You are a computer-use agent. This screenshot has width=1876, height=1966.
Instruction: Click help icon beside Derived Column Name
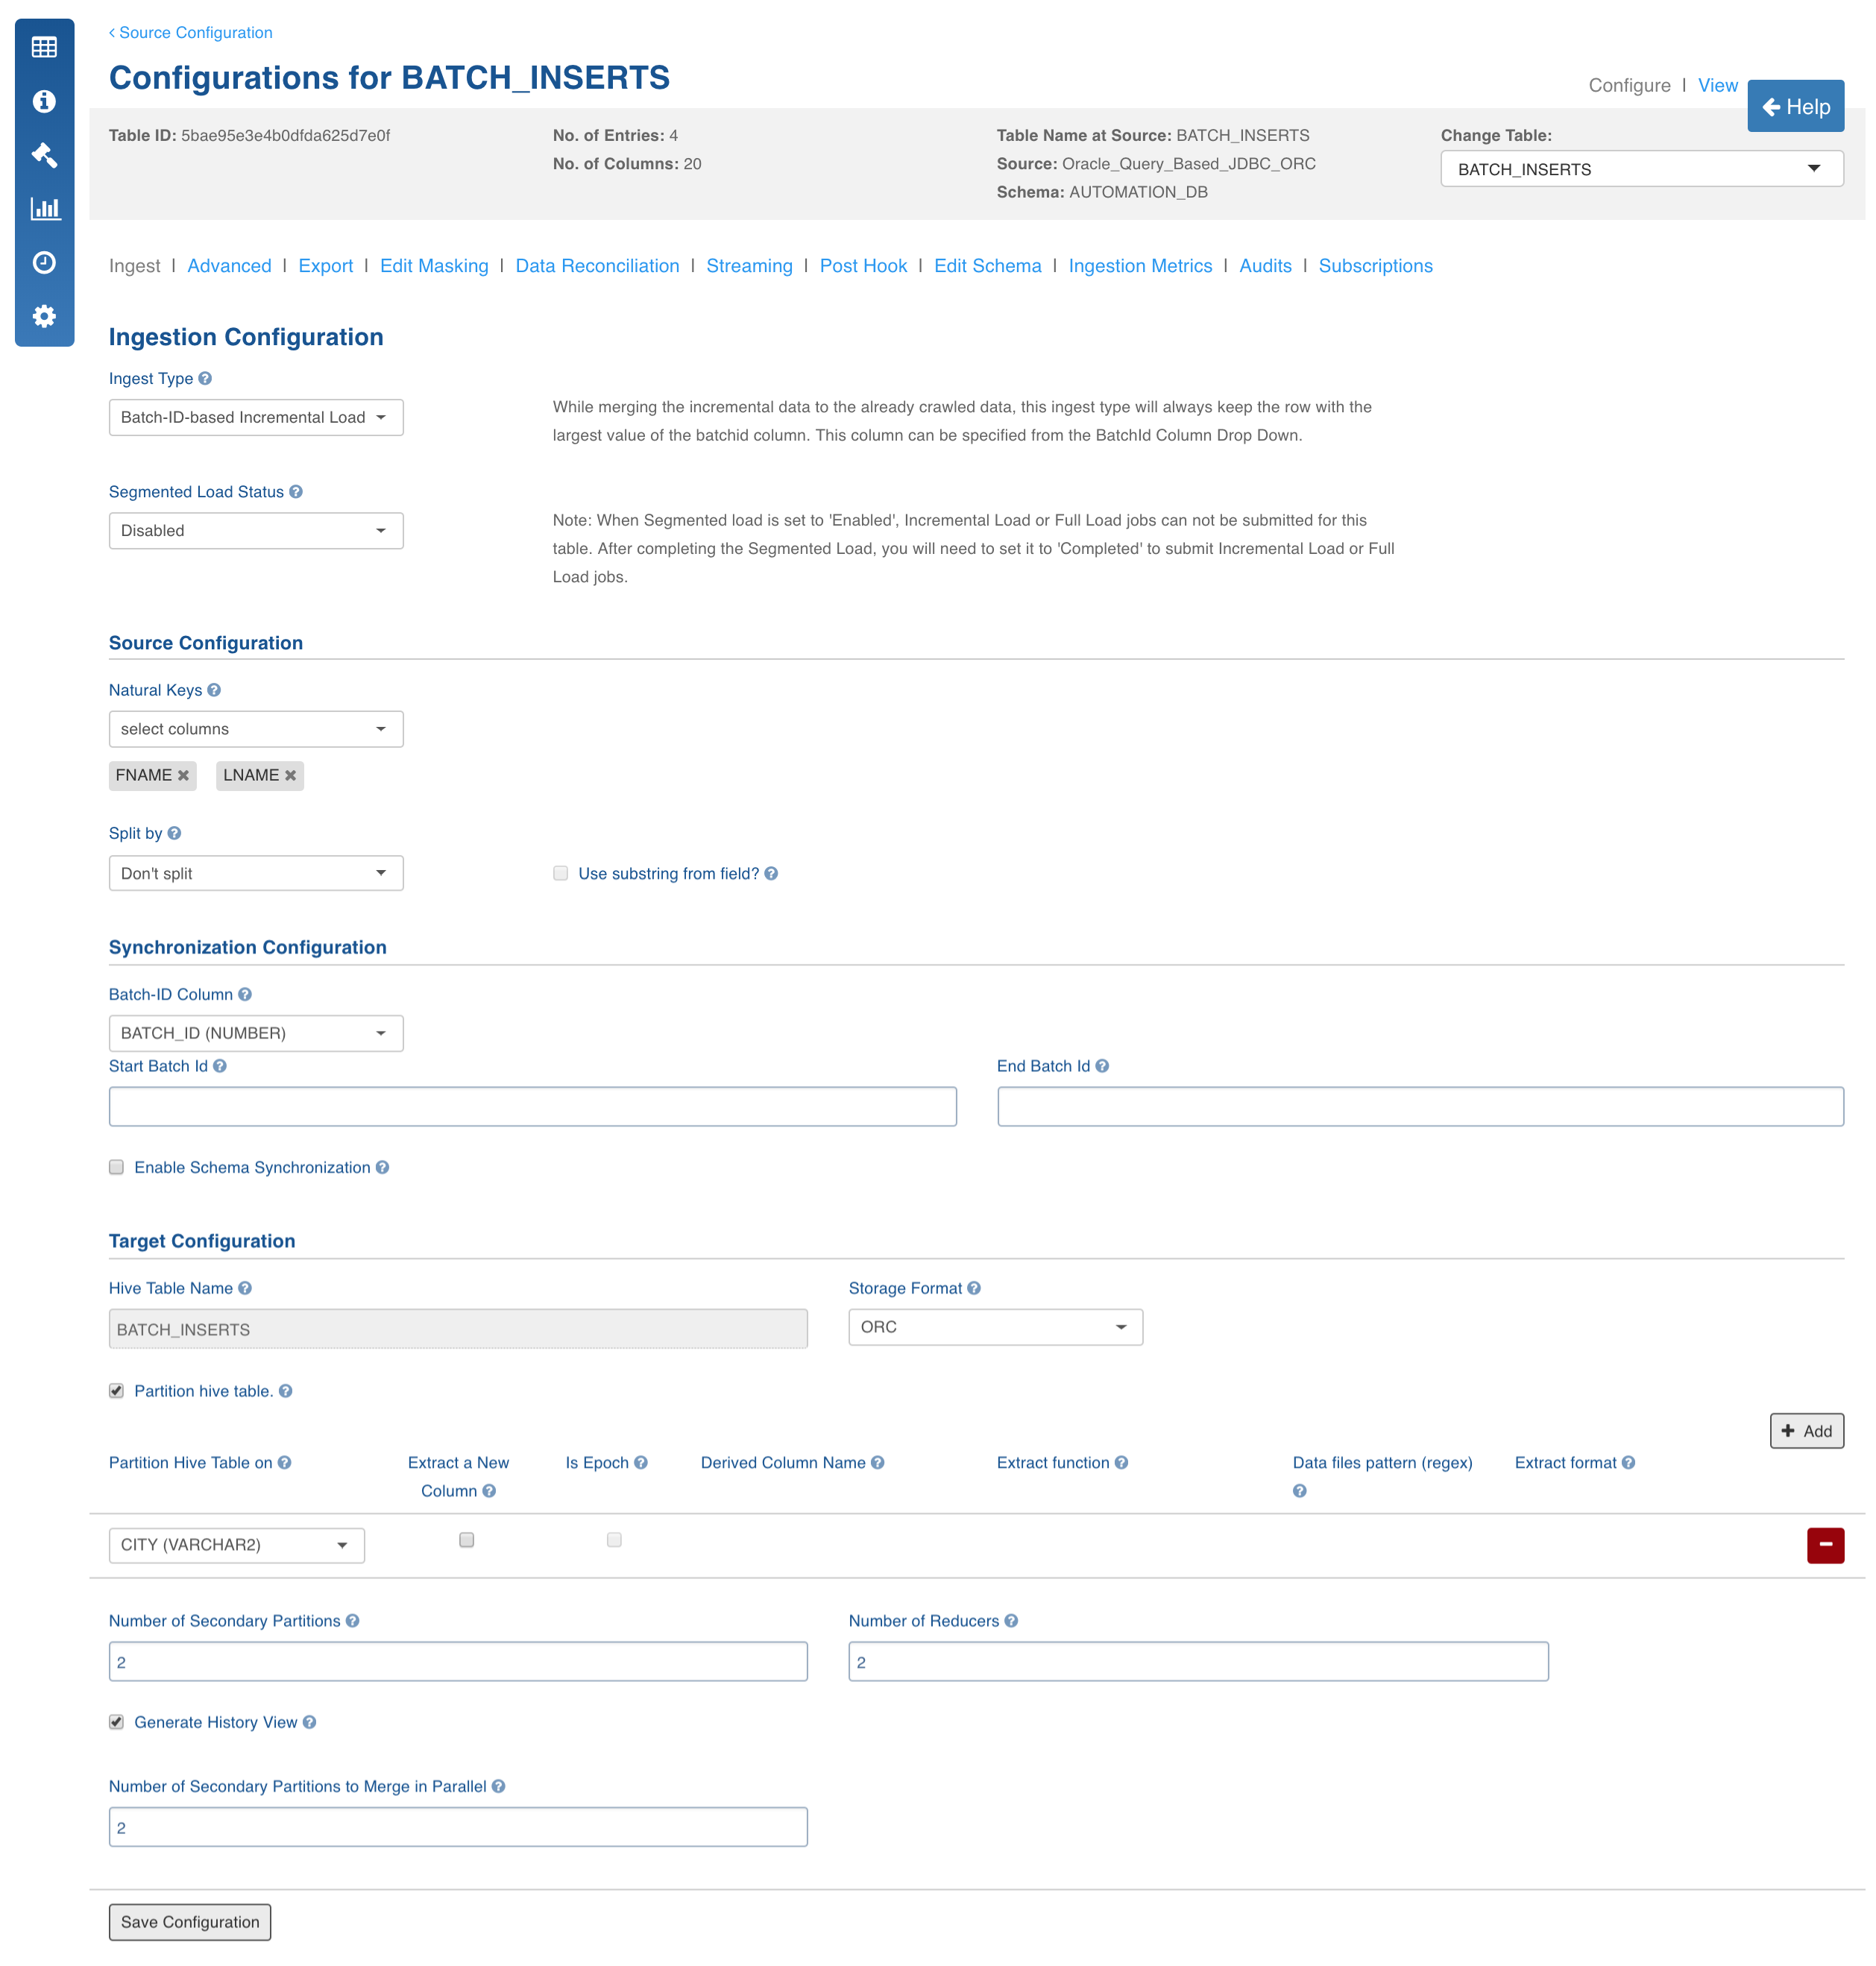[878, 1462]
